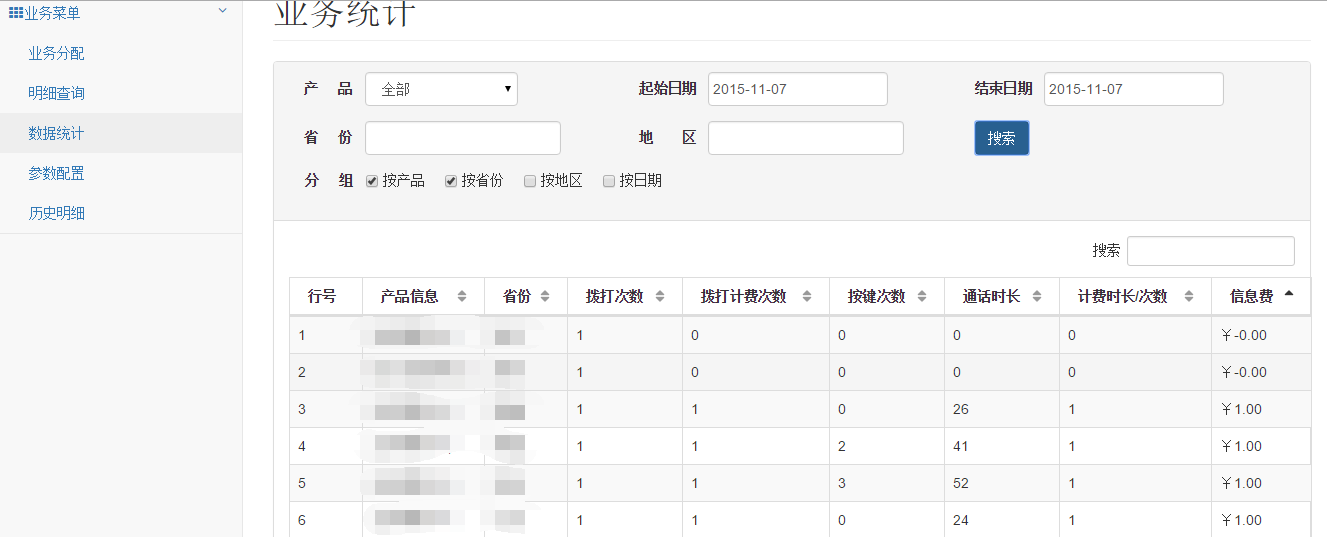Screen dimensions: 1327x537
Task: Click the grid icon beside 业务菜单
Action: [15, 13]
